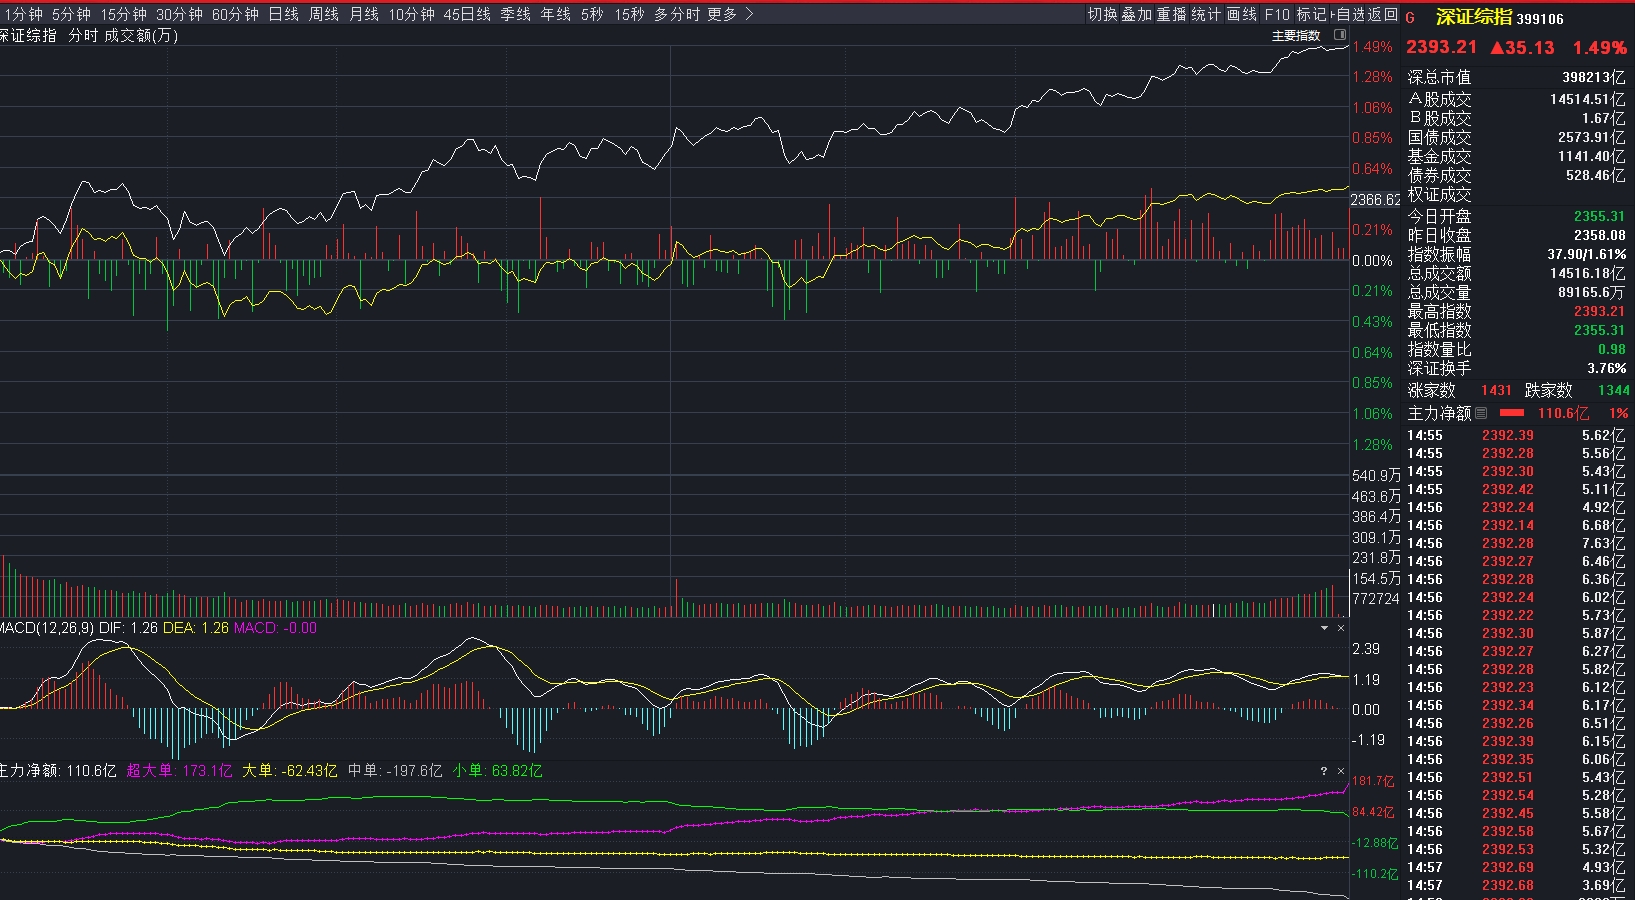Click the 中单: -197.6亿 legend

point(395,771)
